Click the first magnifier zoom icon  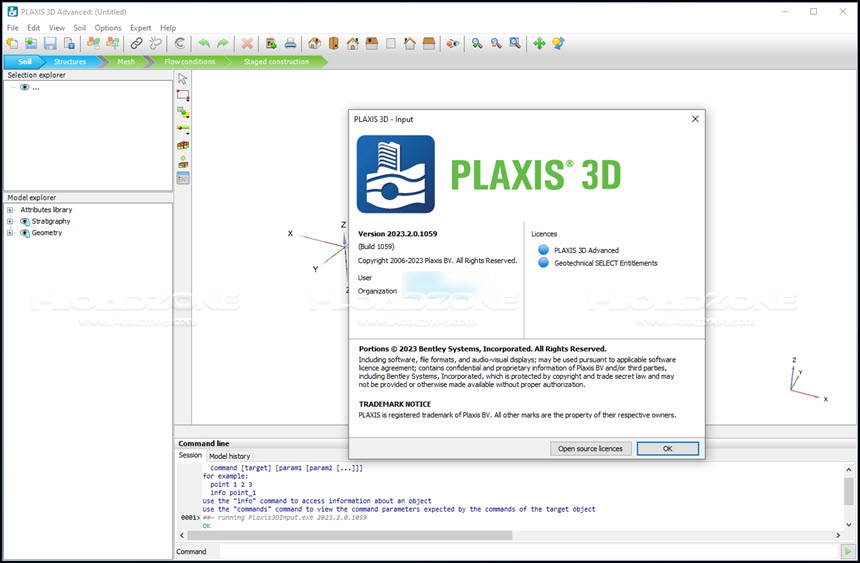click(x=477, y=43)
